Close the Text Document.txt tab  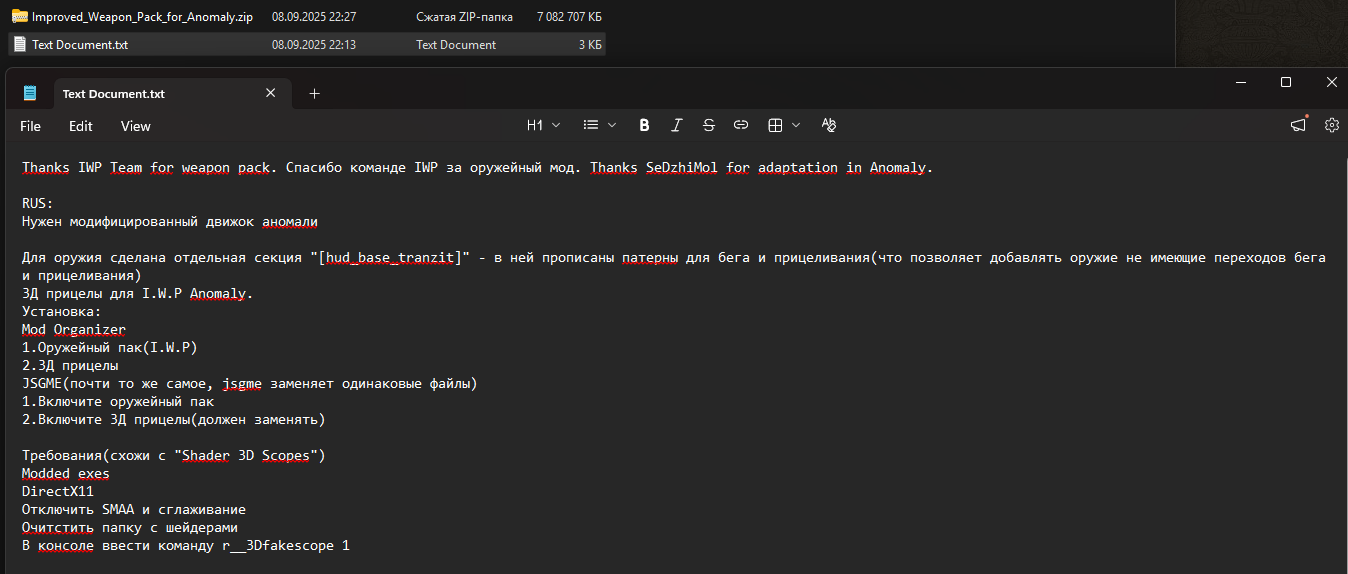click(x=270, y=93)
